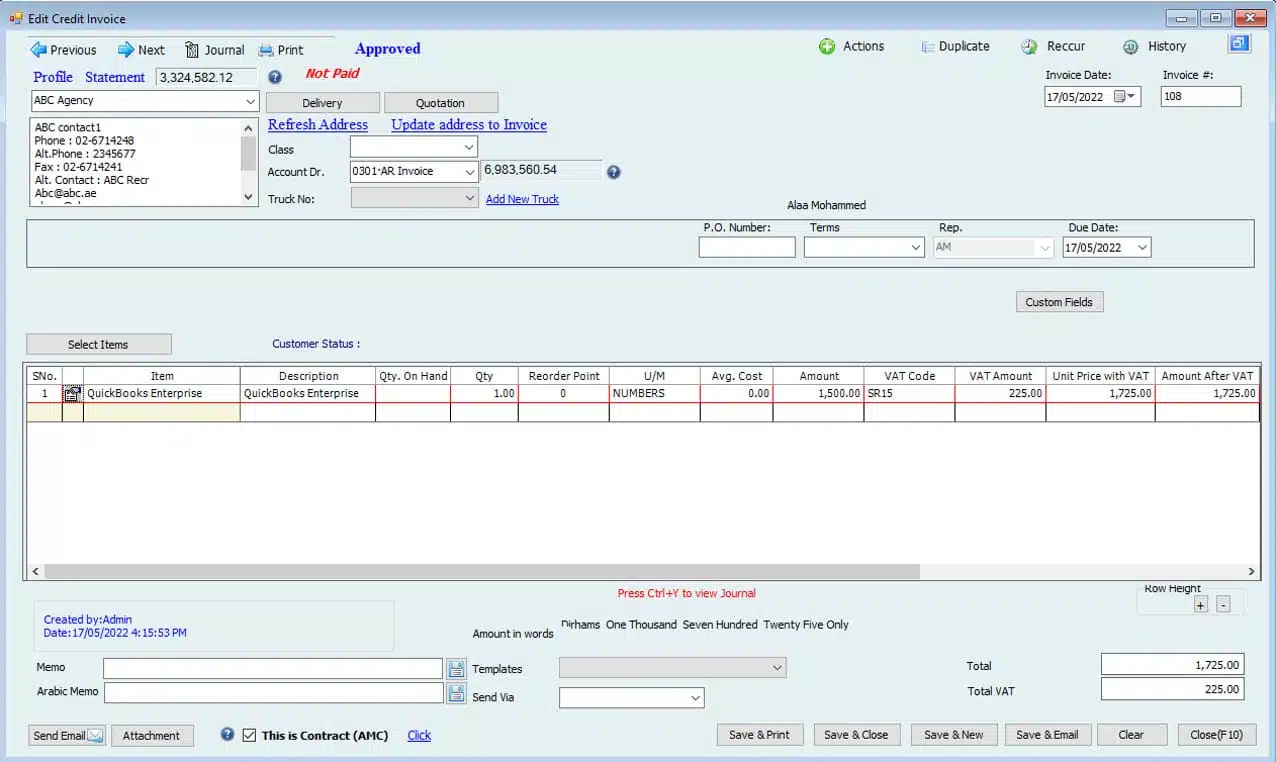Click the Add New Truck link

pos(522,199)
